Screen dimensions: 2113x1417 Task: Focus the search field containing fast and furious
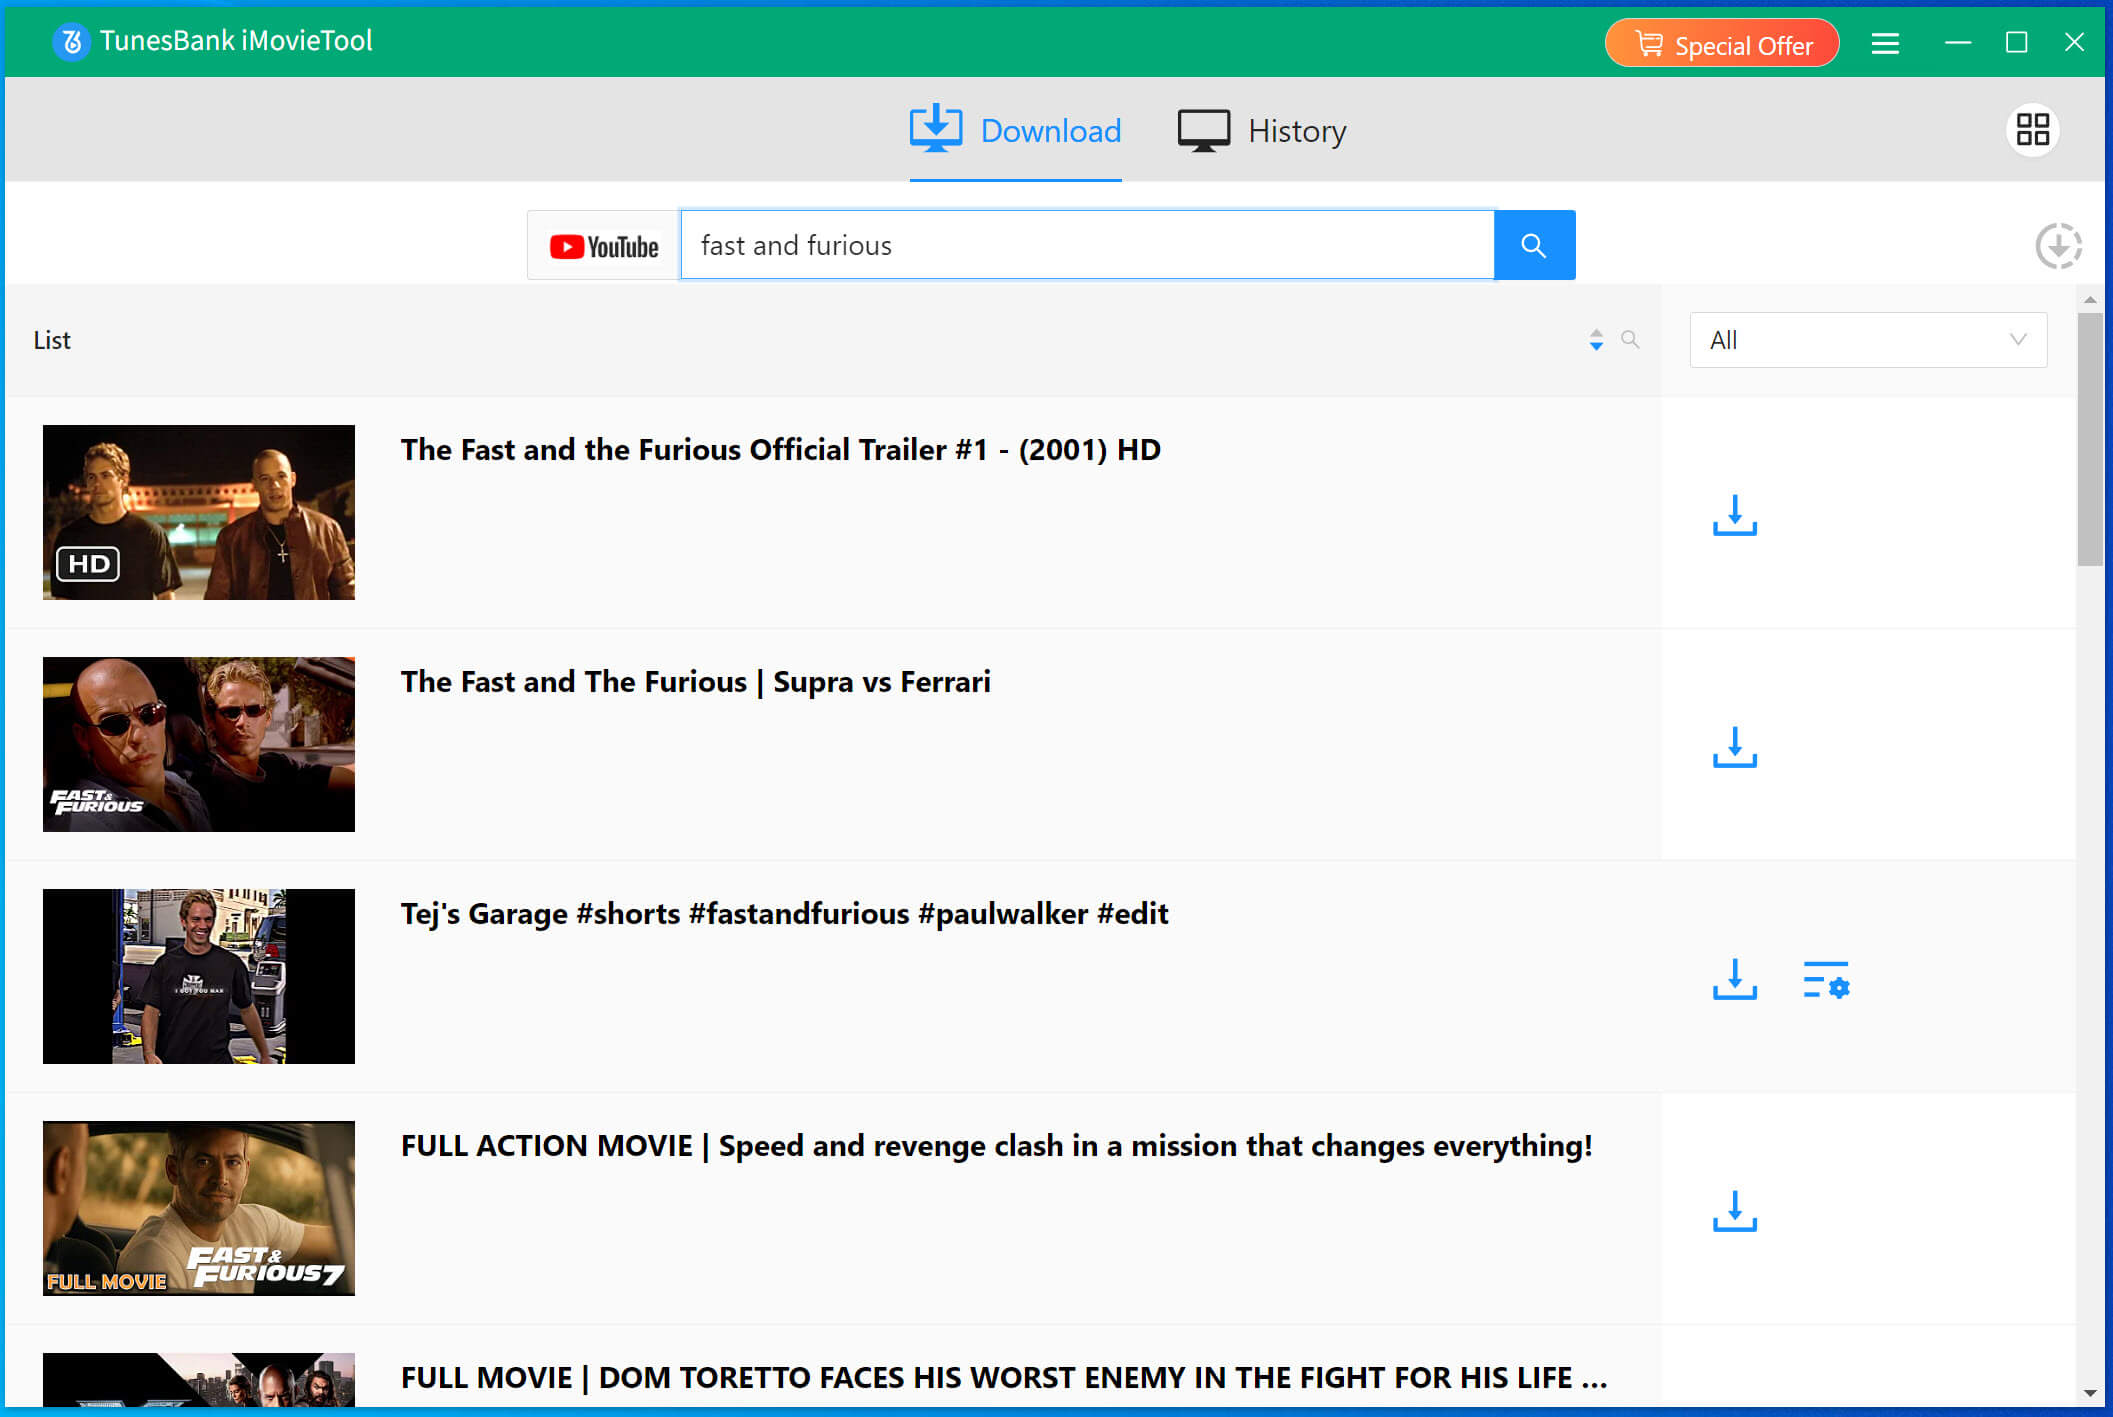1087,245
